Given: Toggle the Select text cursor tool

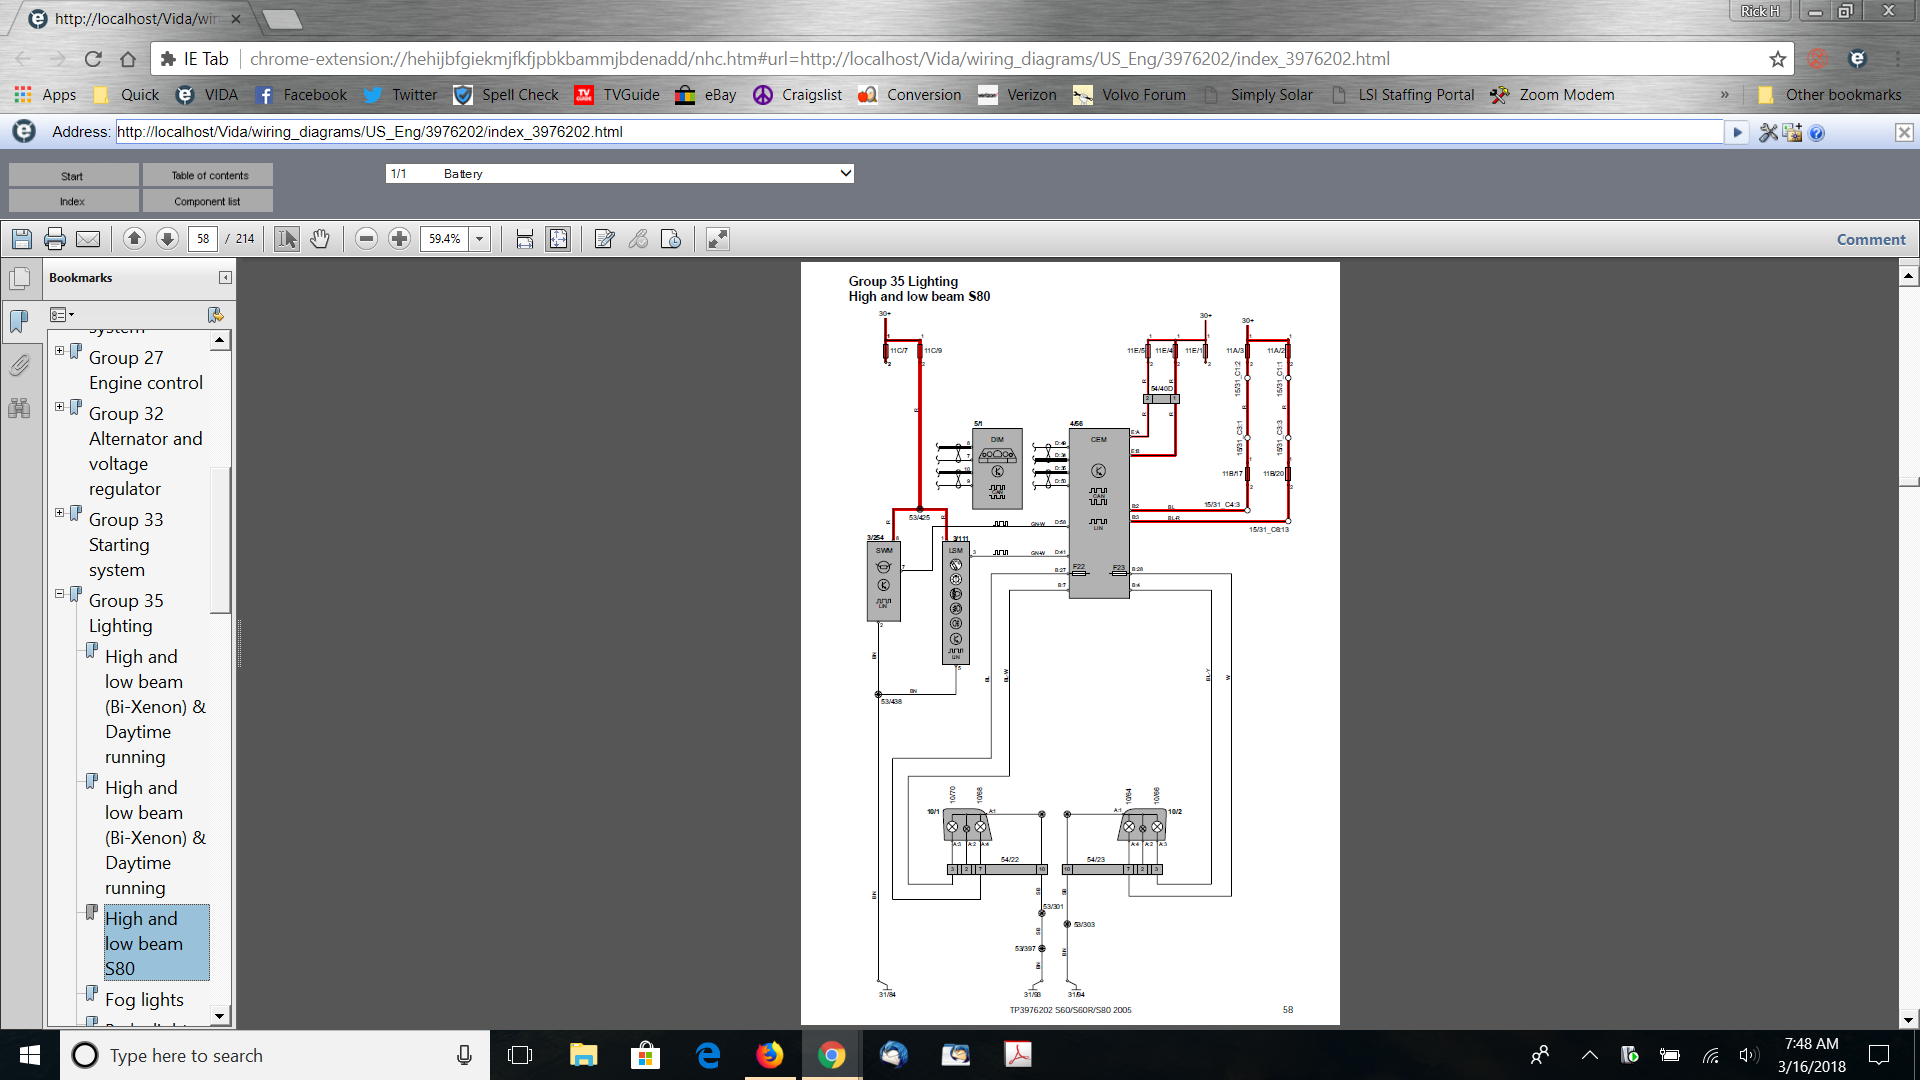Looking at the screenshot, I should 287,239.
